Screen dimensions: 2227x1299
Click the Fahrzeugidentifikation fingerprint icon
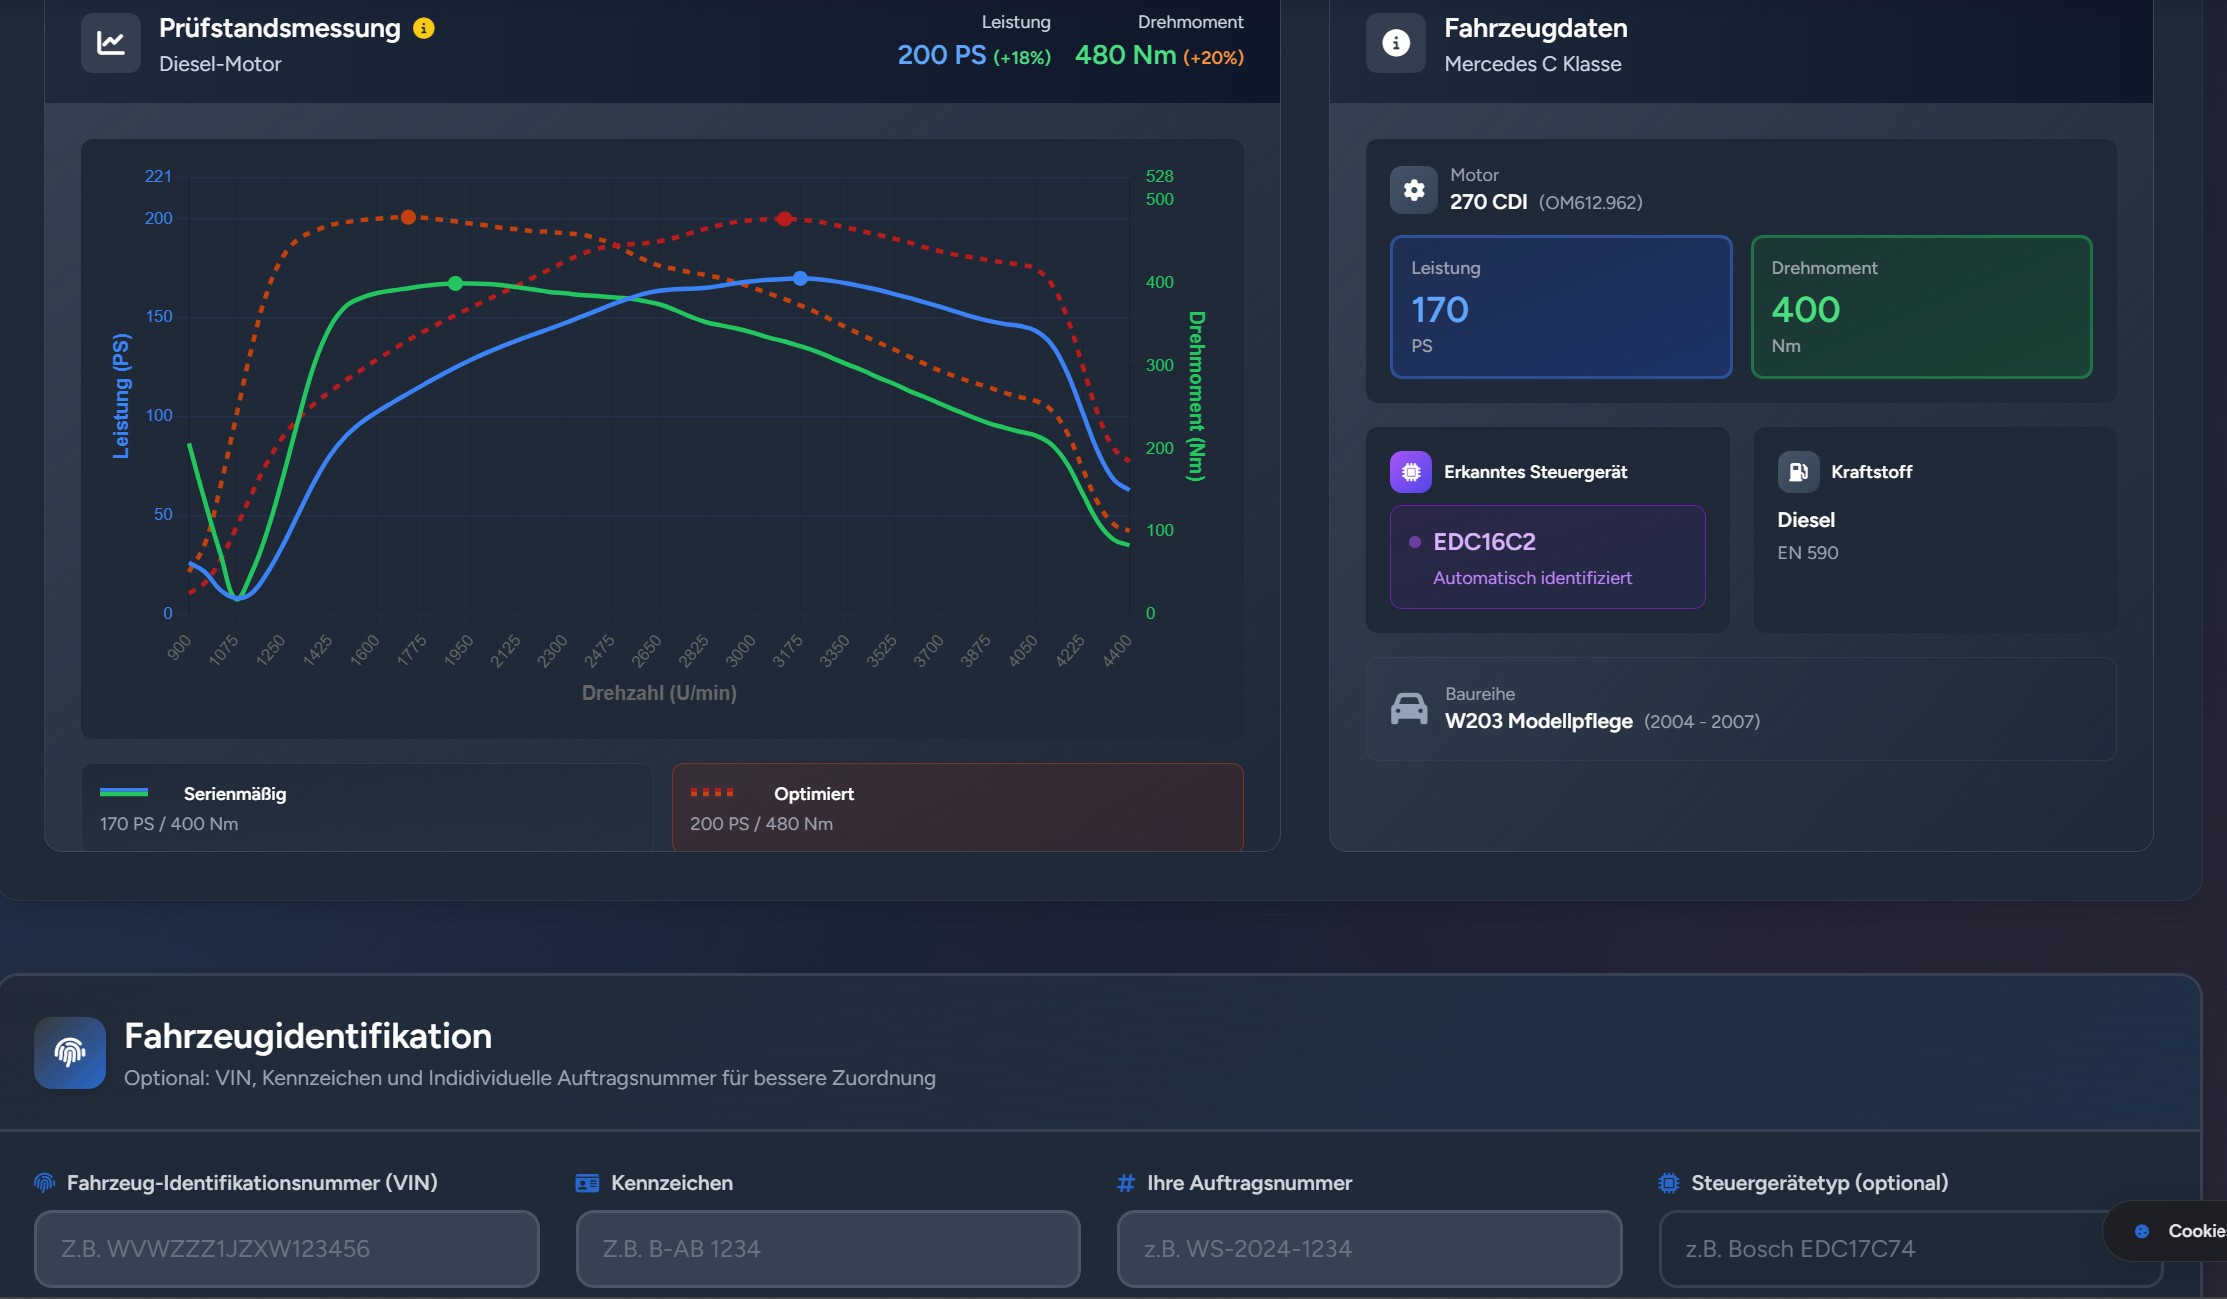69,1052
